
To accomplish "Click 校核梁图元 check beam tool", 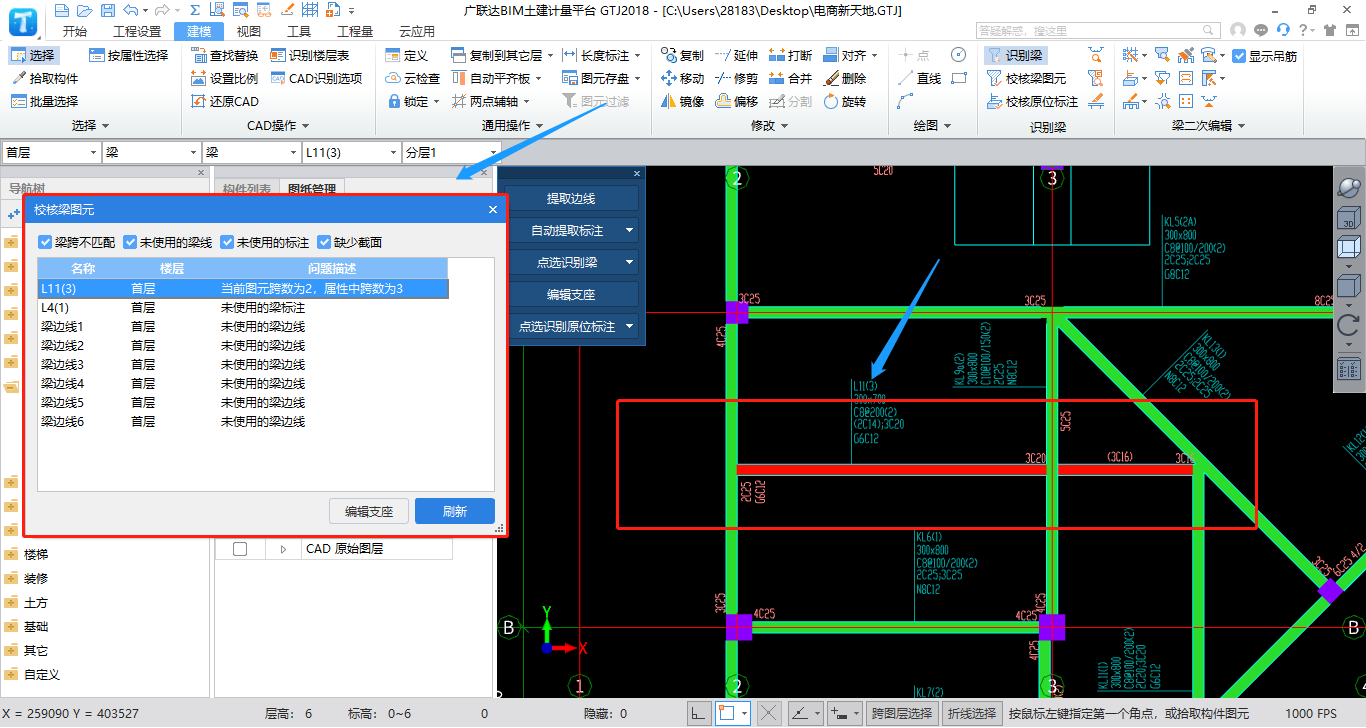I will pyautogui.click(x=1026, y=78).
